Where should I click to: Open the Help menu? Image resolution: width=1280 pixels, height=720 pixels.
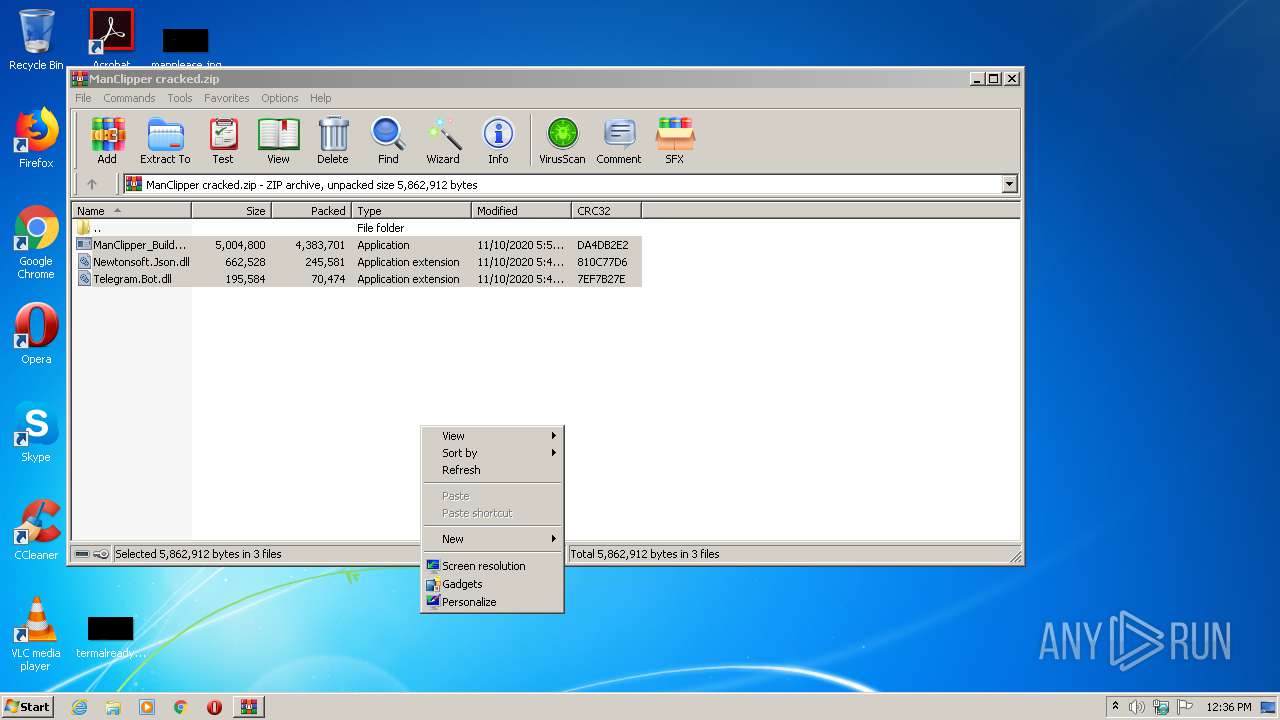click(320, 98)
